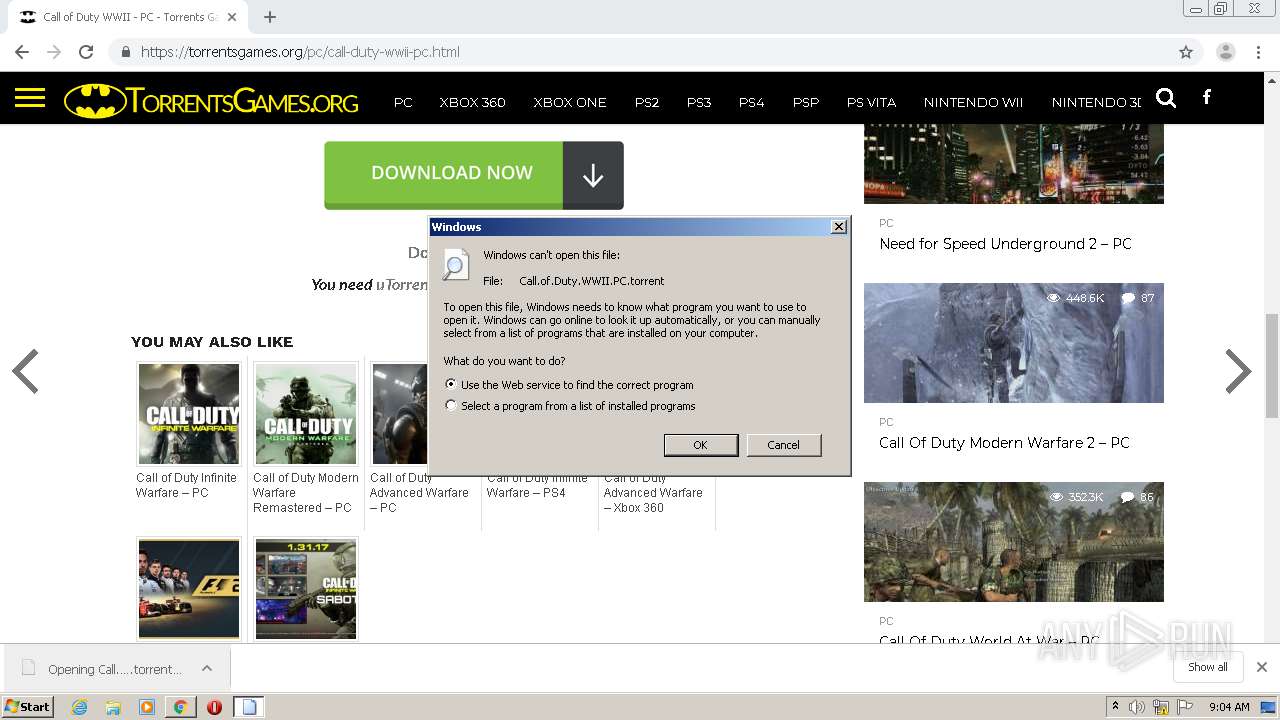Bookmark this page with the star icon

click(x=1186, y=52)
